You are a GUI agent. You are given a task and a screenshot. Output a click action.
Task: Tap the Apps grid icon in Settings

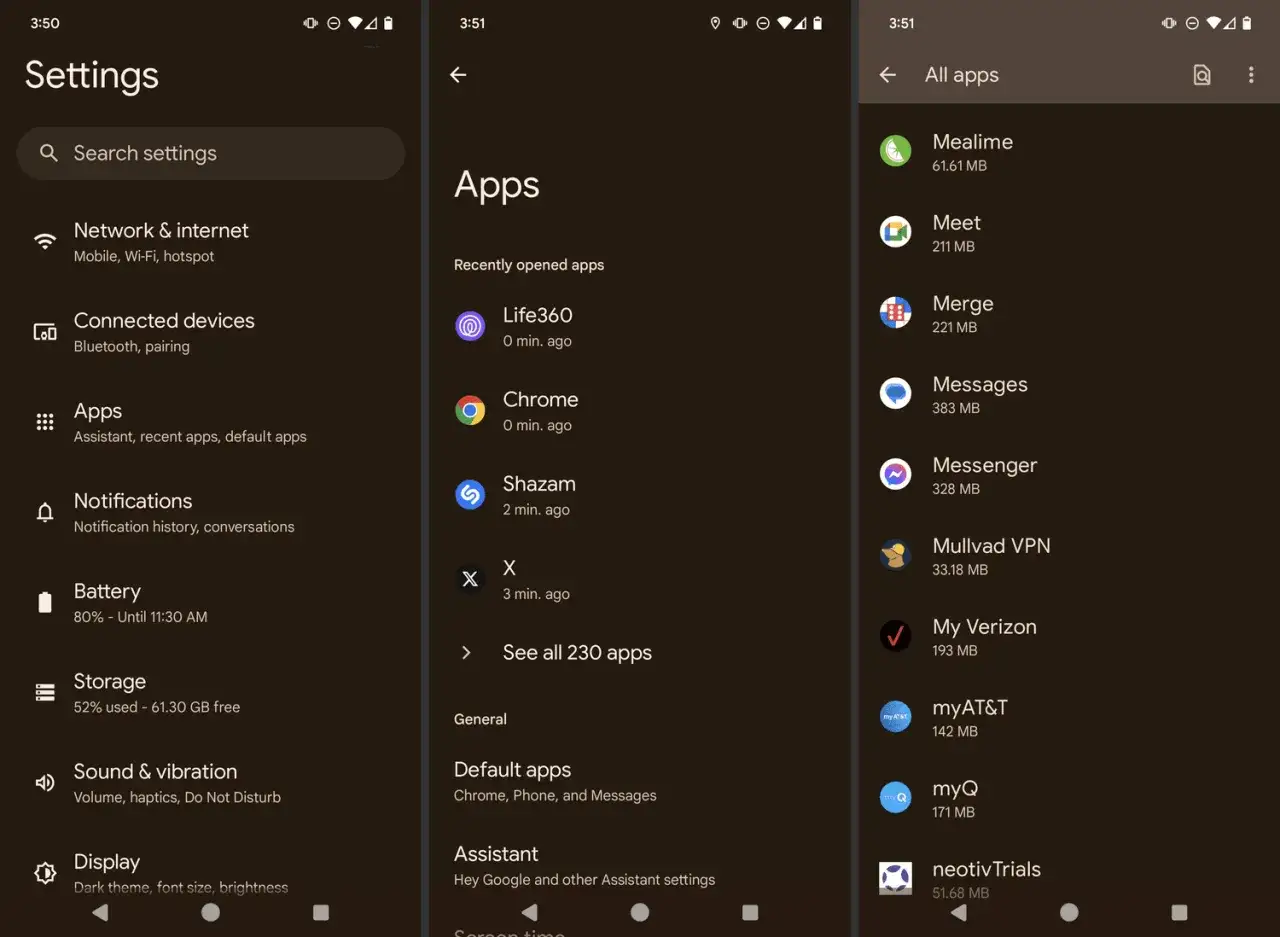(45, 422)
